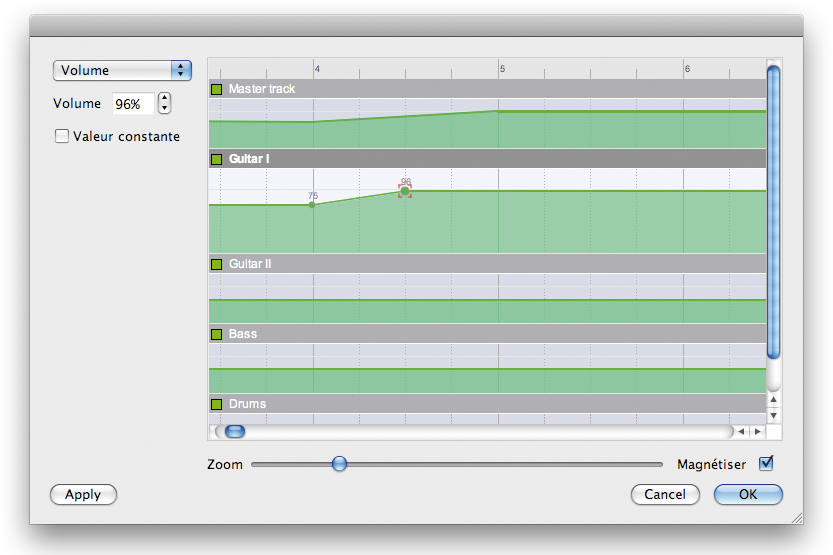Toggle the green square on Drums track
833x555 pixels.
coord(216,404)
